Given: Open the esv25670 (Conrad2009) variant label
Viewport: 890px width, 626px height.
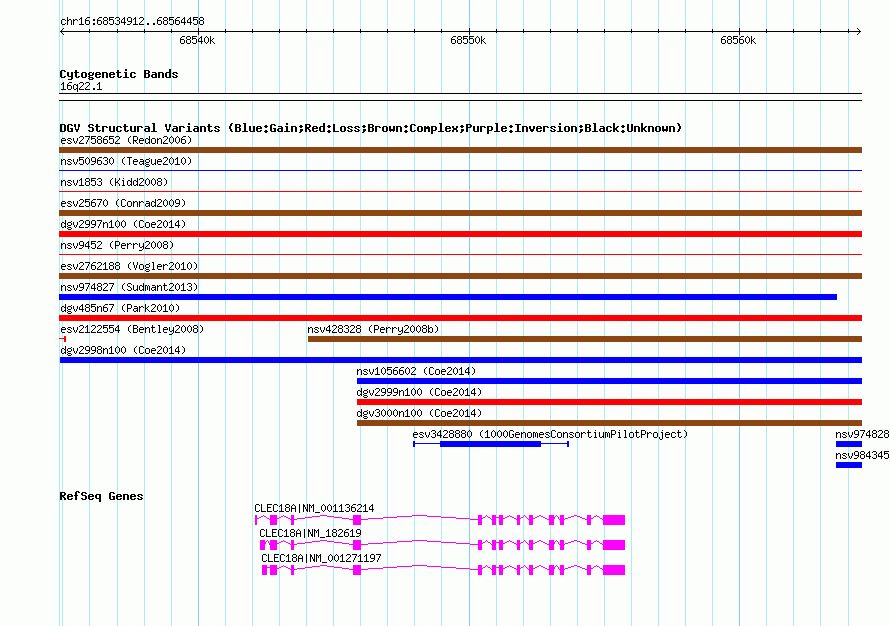Looking at the screenshot, I should coord(123,203).
